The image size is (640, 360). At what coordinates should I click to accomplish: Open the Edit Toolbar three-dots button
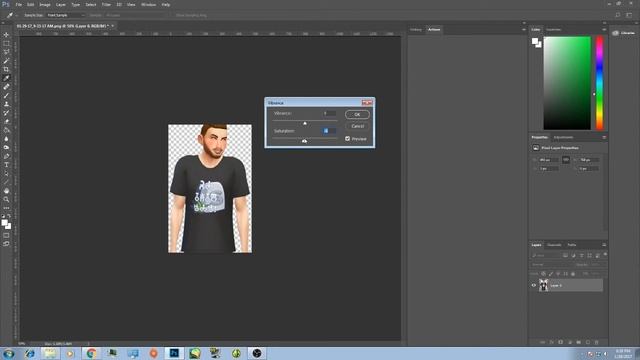click(6, 208)
